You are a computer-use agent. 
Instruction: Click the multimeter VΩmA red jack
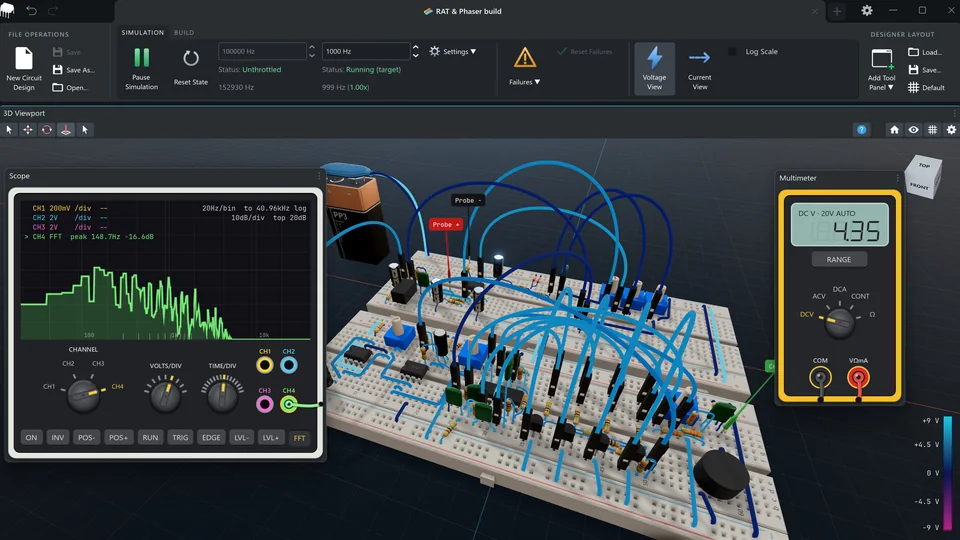click(x=858, y=378)
